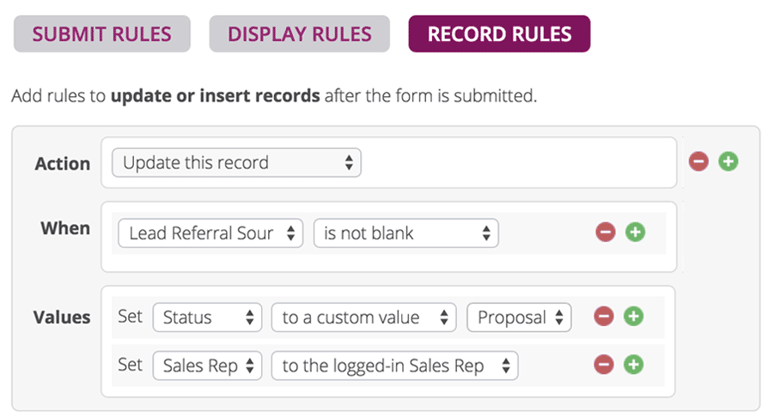Viewport: 768px width, 417px height.
Task: Expand the 'is not blank' condition dropdown
Action: (405, 233)
